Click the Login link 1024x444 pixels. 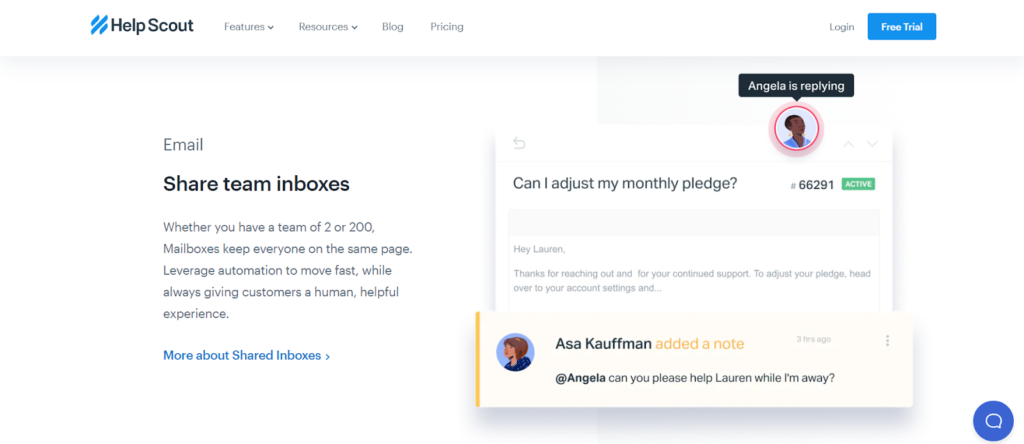(x=842, y=27)
